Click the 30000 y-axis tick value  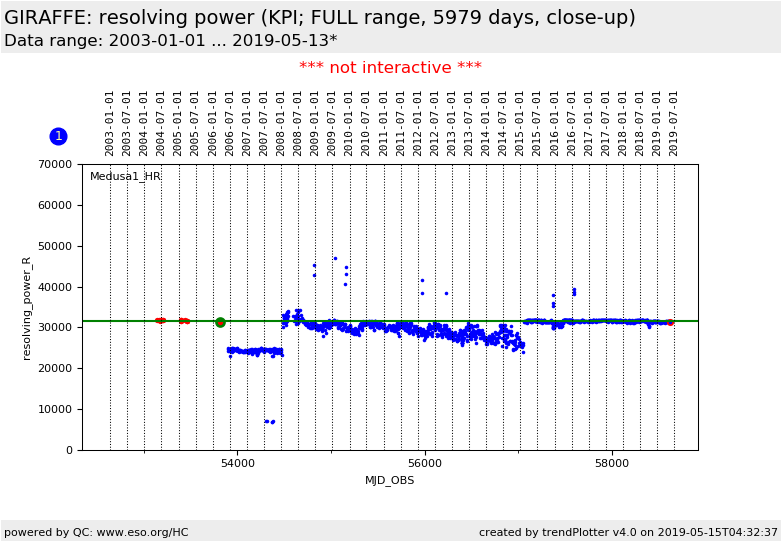coord(54,328)
